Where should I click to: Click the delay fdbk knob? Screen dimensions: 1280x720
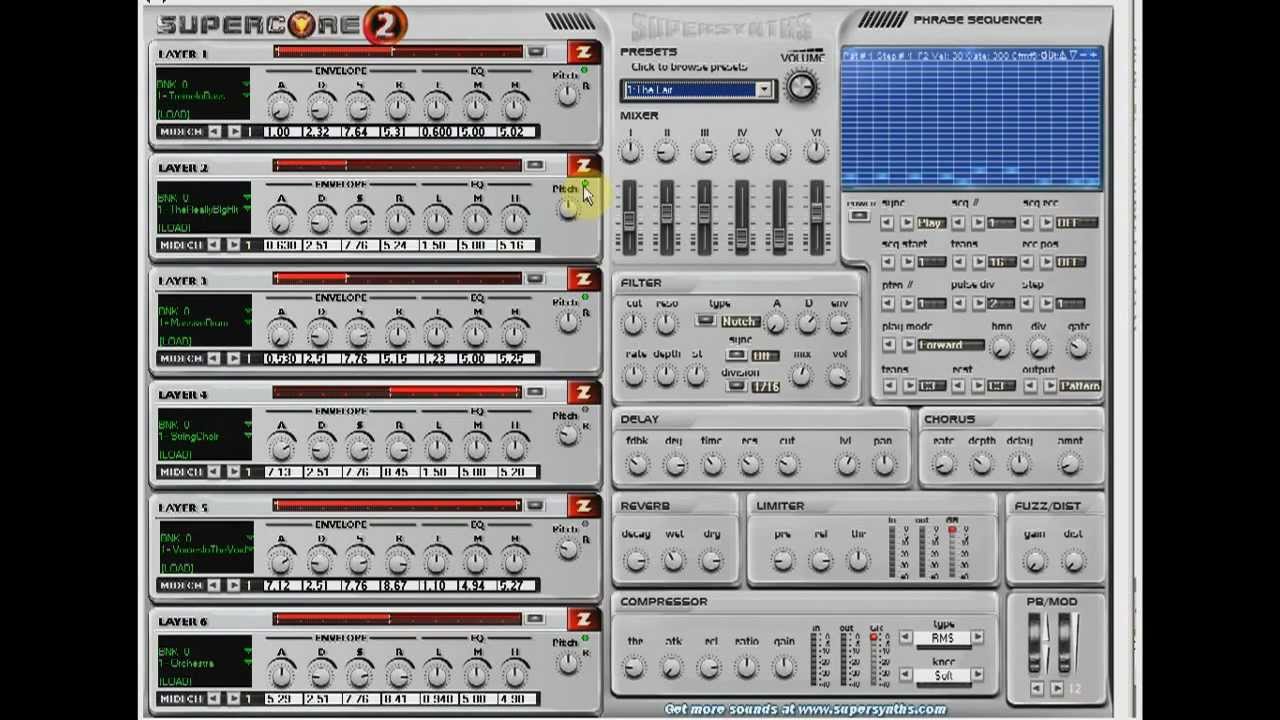click(x=637, y=463)
